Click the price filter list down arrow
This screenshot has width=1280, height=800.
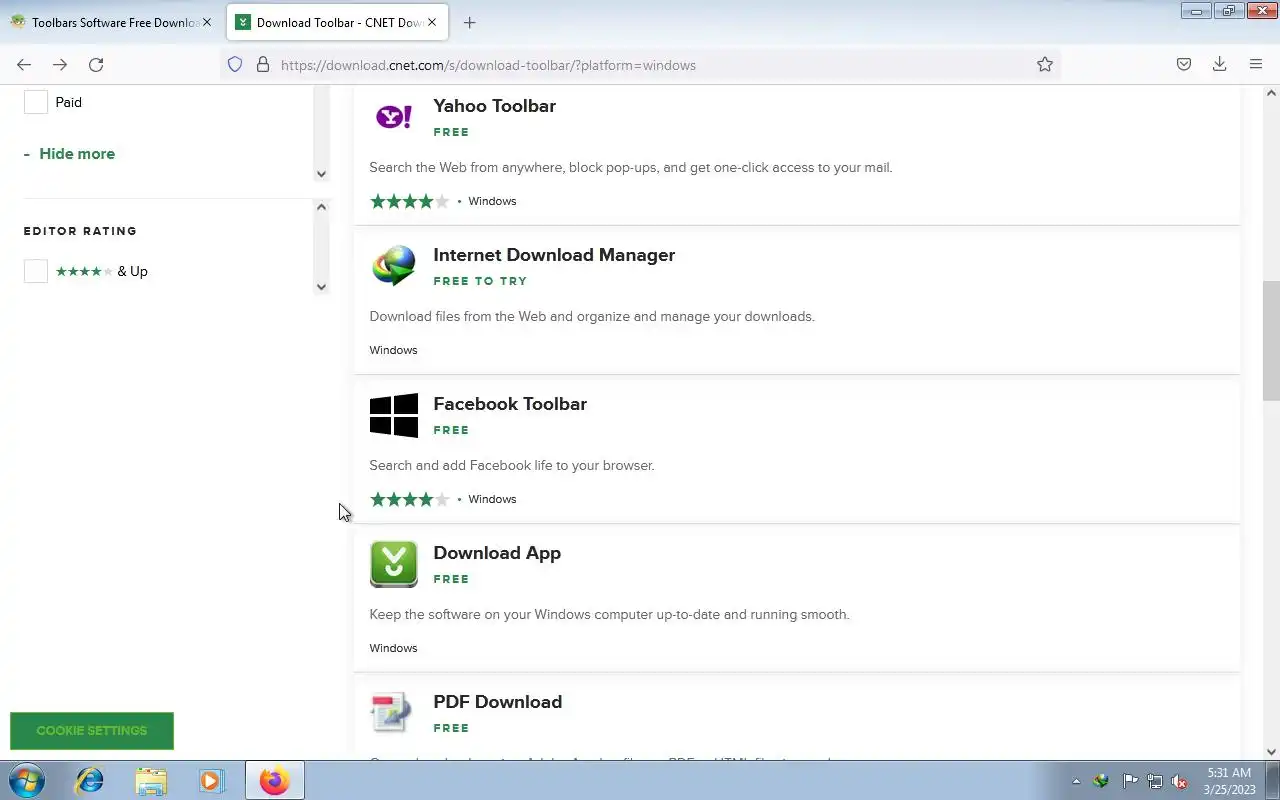coord(321,174)
